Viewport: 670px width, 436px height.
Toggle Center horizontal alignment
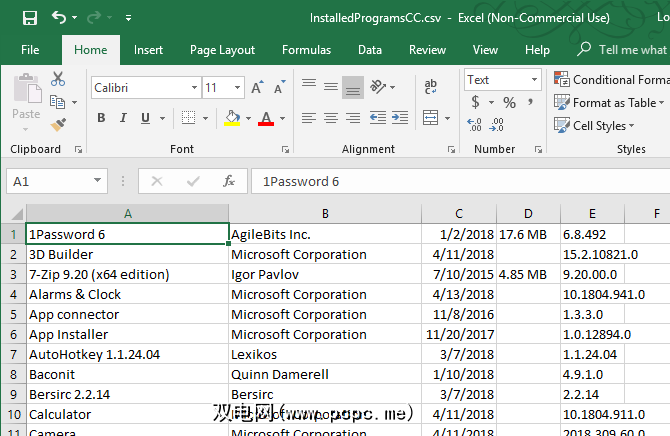(331, 118)
